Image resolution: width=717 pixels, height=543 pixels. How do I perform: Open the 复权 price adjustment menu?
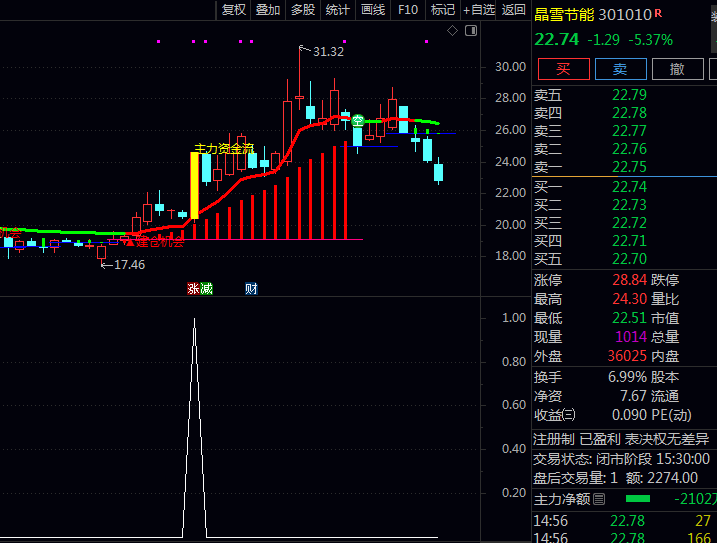[x=234, y=10]
